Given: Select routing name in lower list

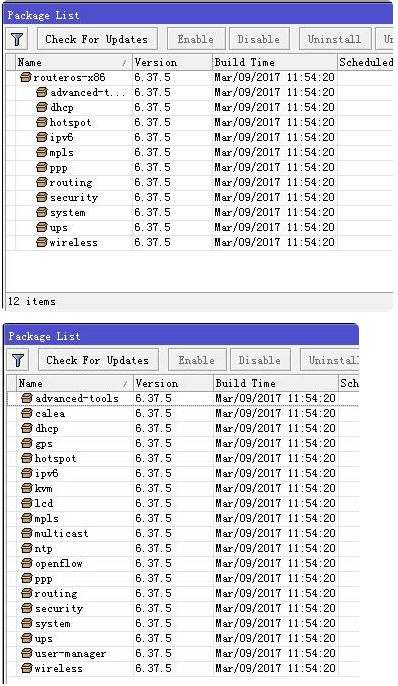Looking at the screenshot, I should tap(56, 593).
